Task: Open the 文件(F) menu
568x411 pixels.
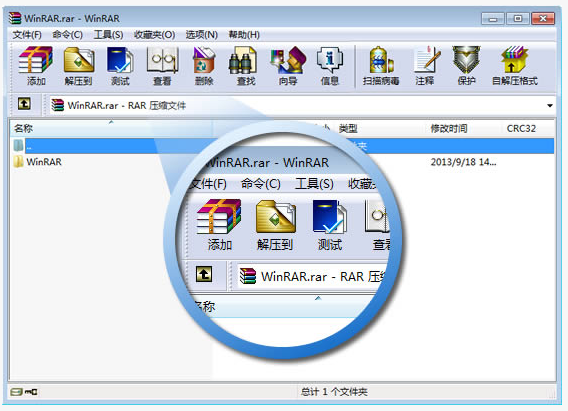Action: point(27,35)
